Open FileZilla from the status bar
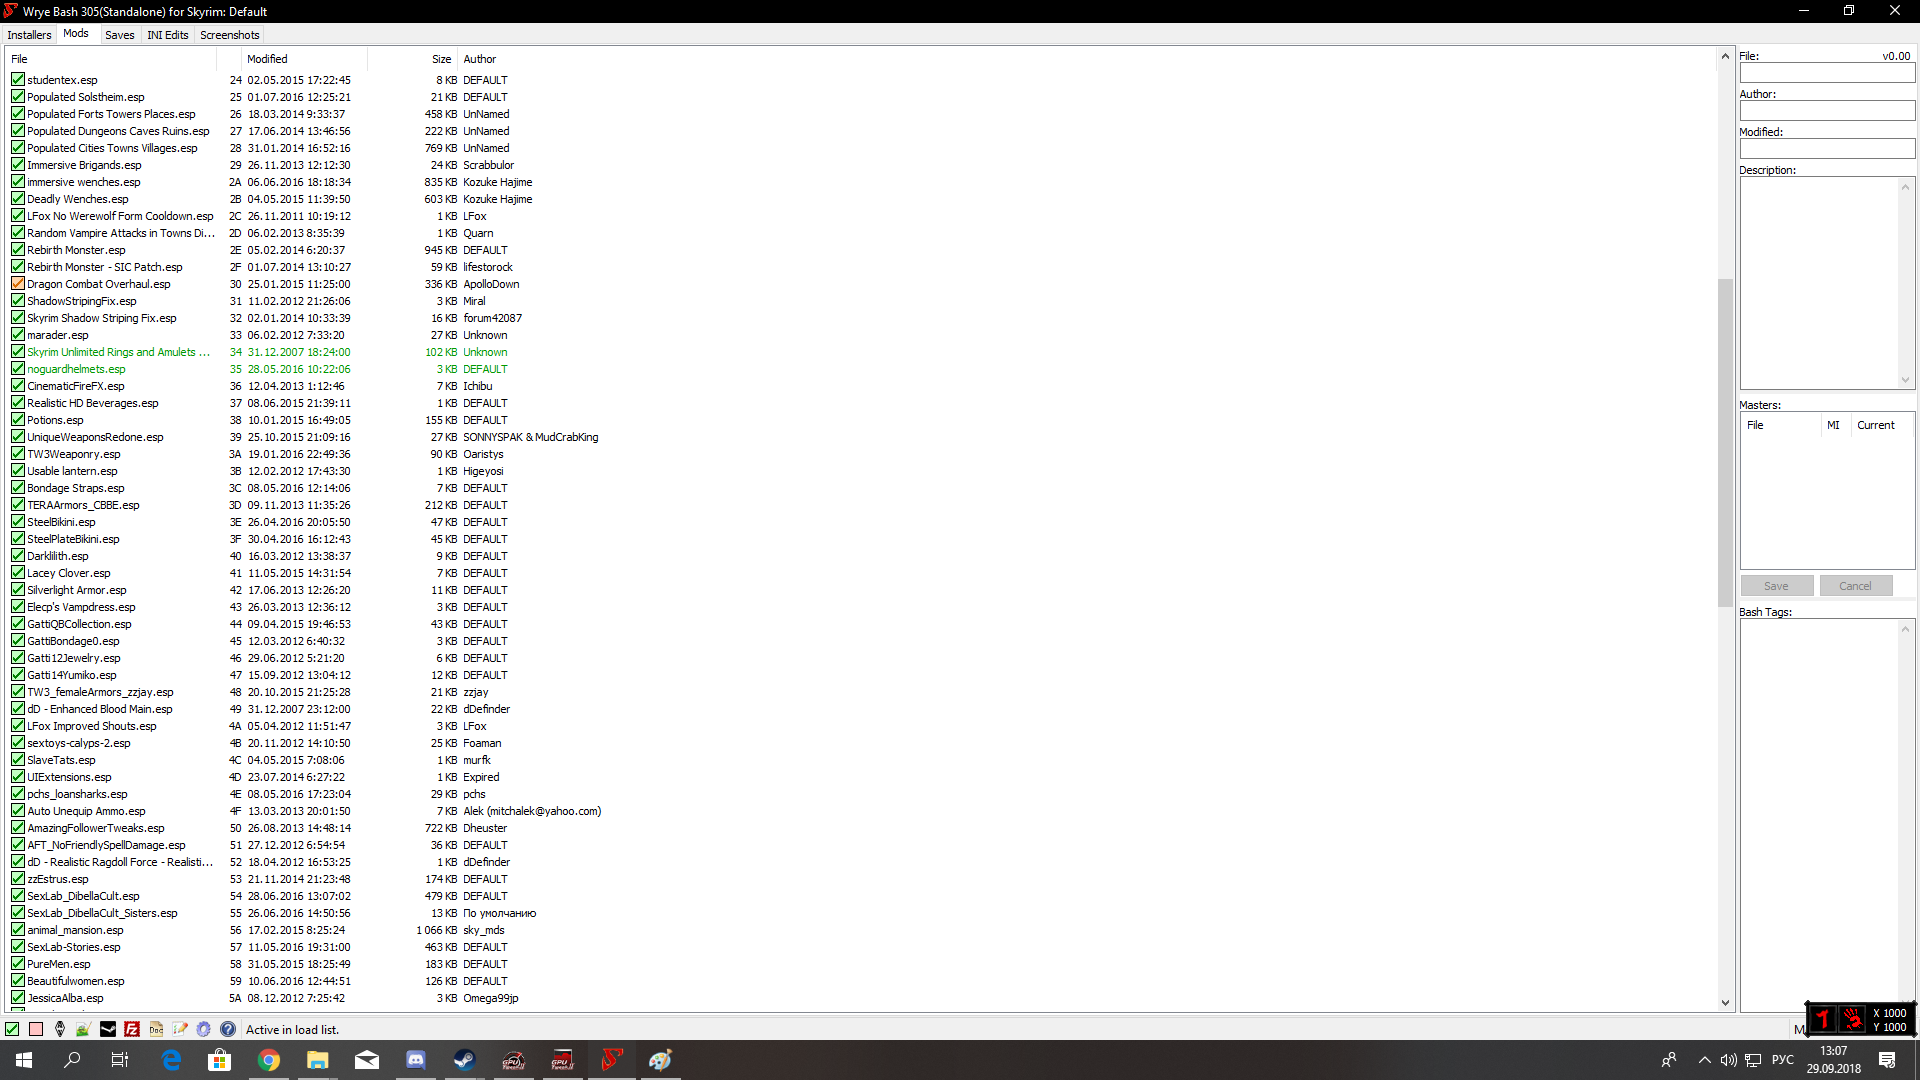The width and height of the screenshot is (1920, 1080). pyautogui.click(x=132, y=1029)
